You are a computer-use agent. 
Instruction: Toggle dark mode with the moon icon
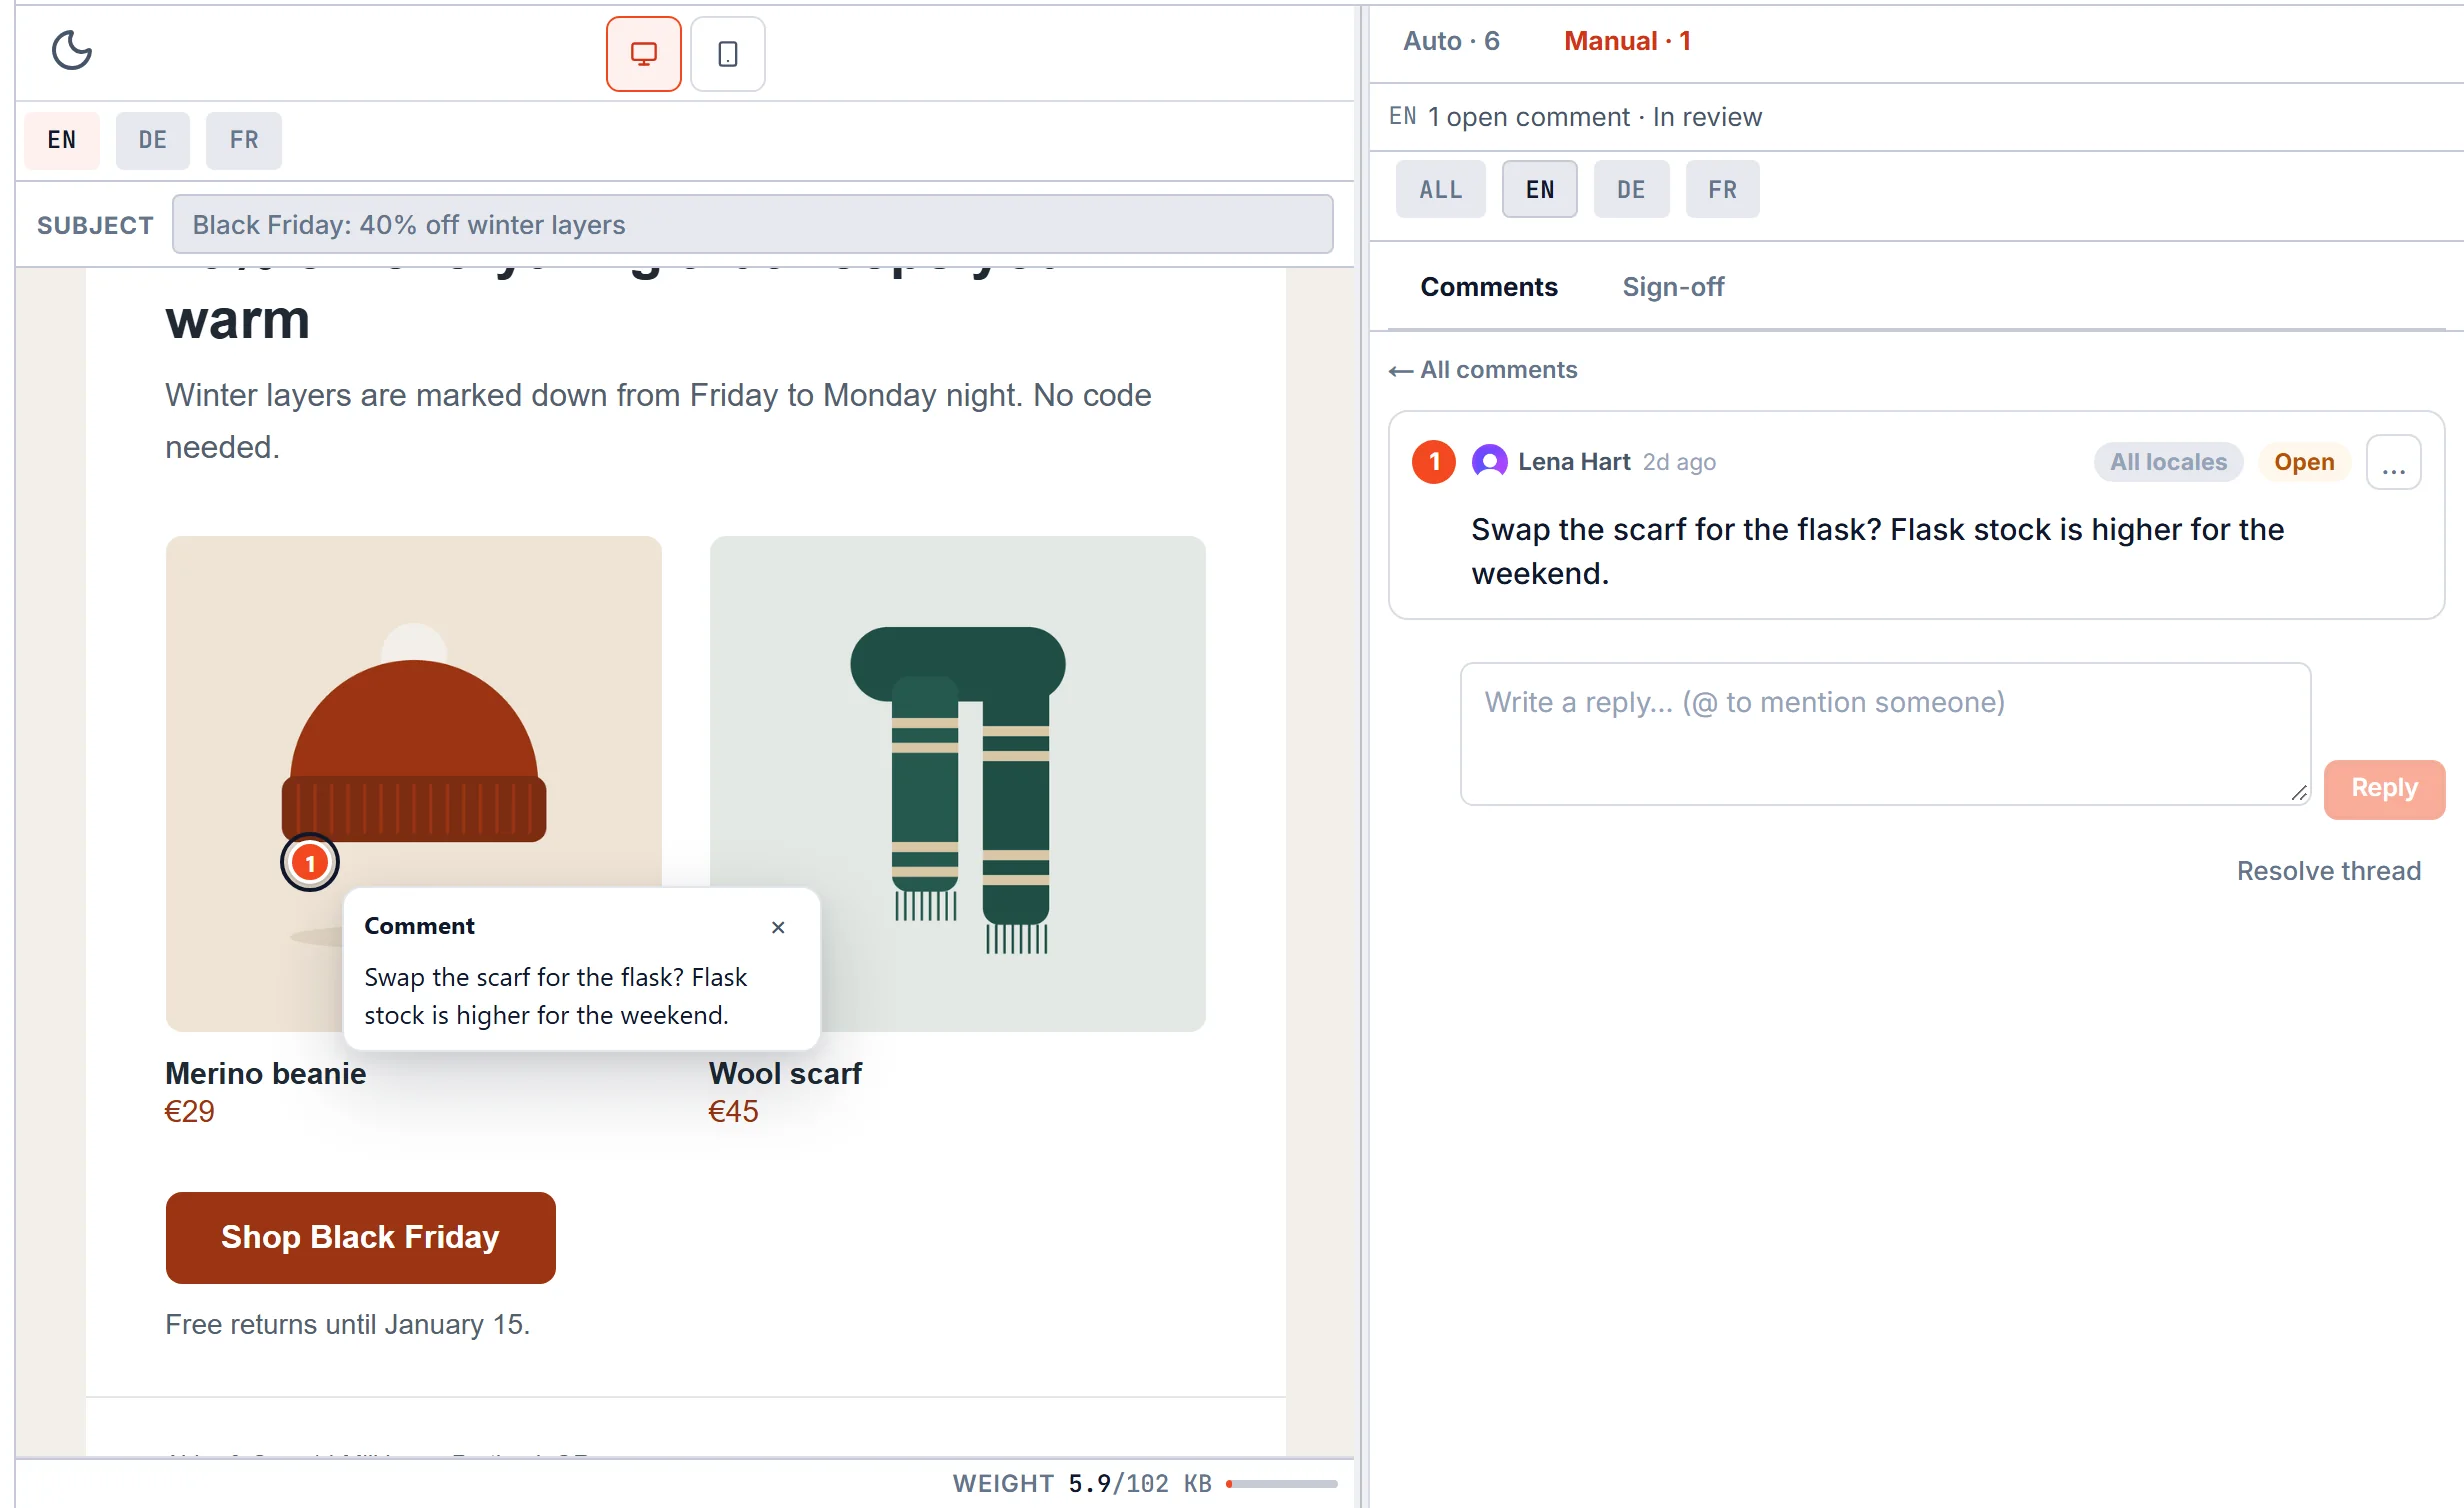[71, 50]
